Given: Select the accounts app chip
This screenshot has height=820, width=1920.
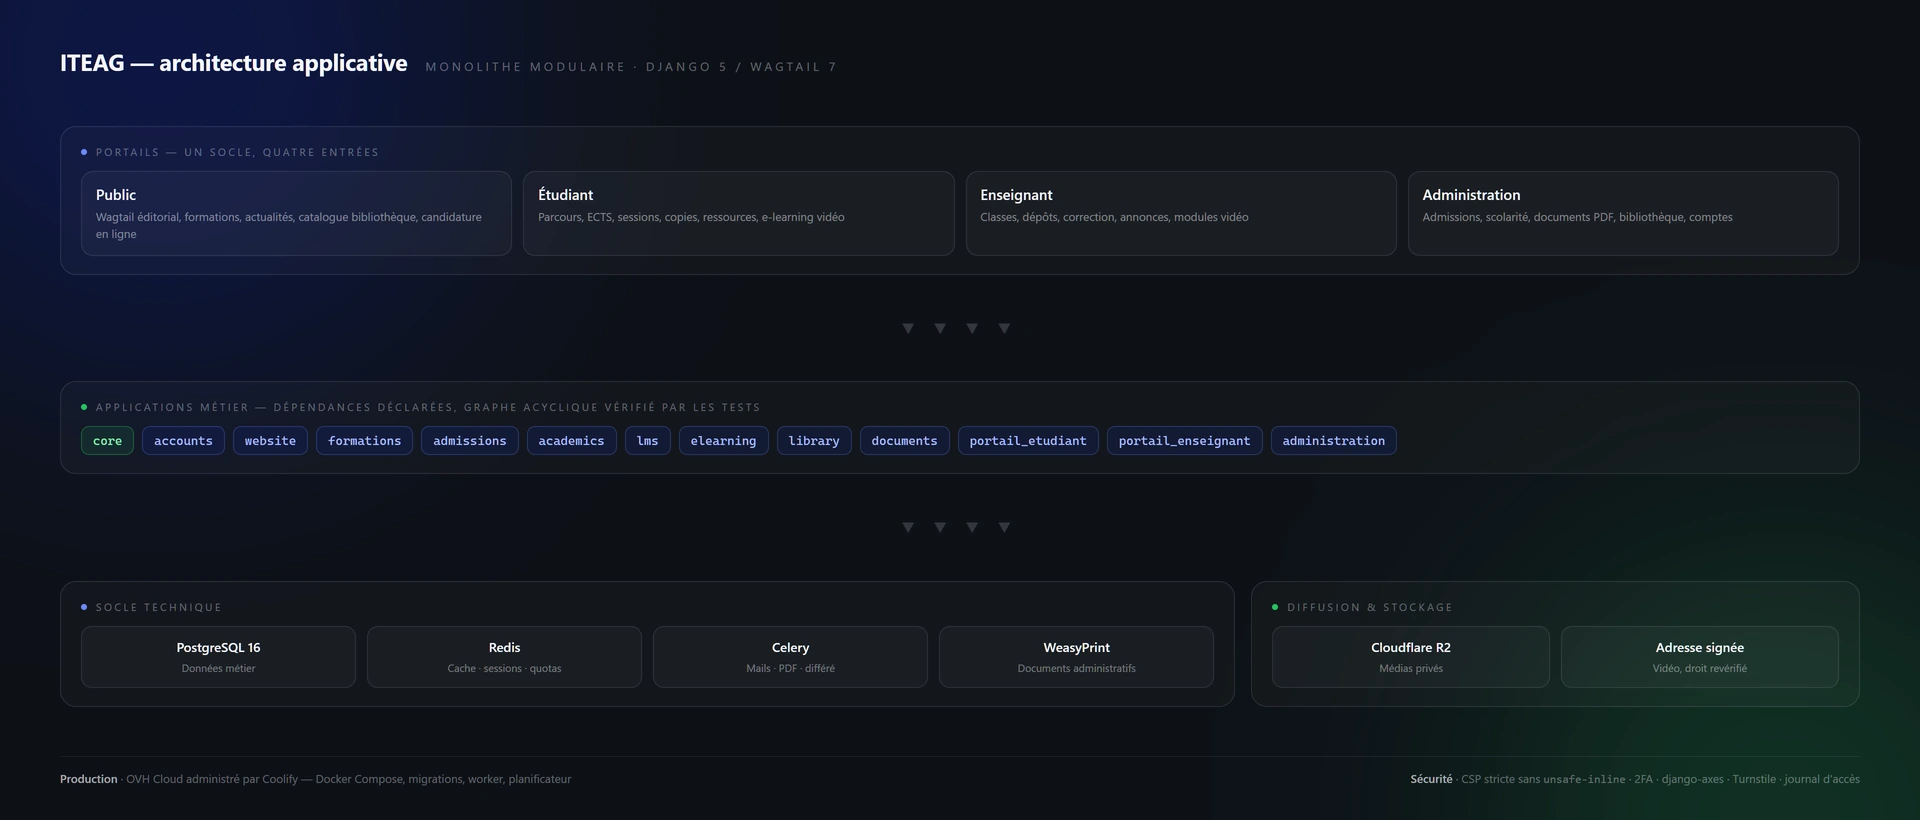Looking at the screenshot, I should [x=183, y=441].
